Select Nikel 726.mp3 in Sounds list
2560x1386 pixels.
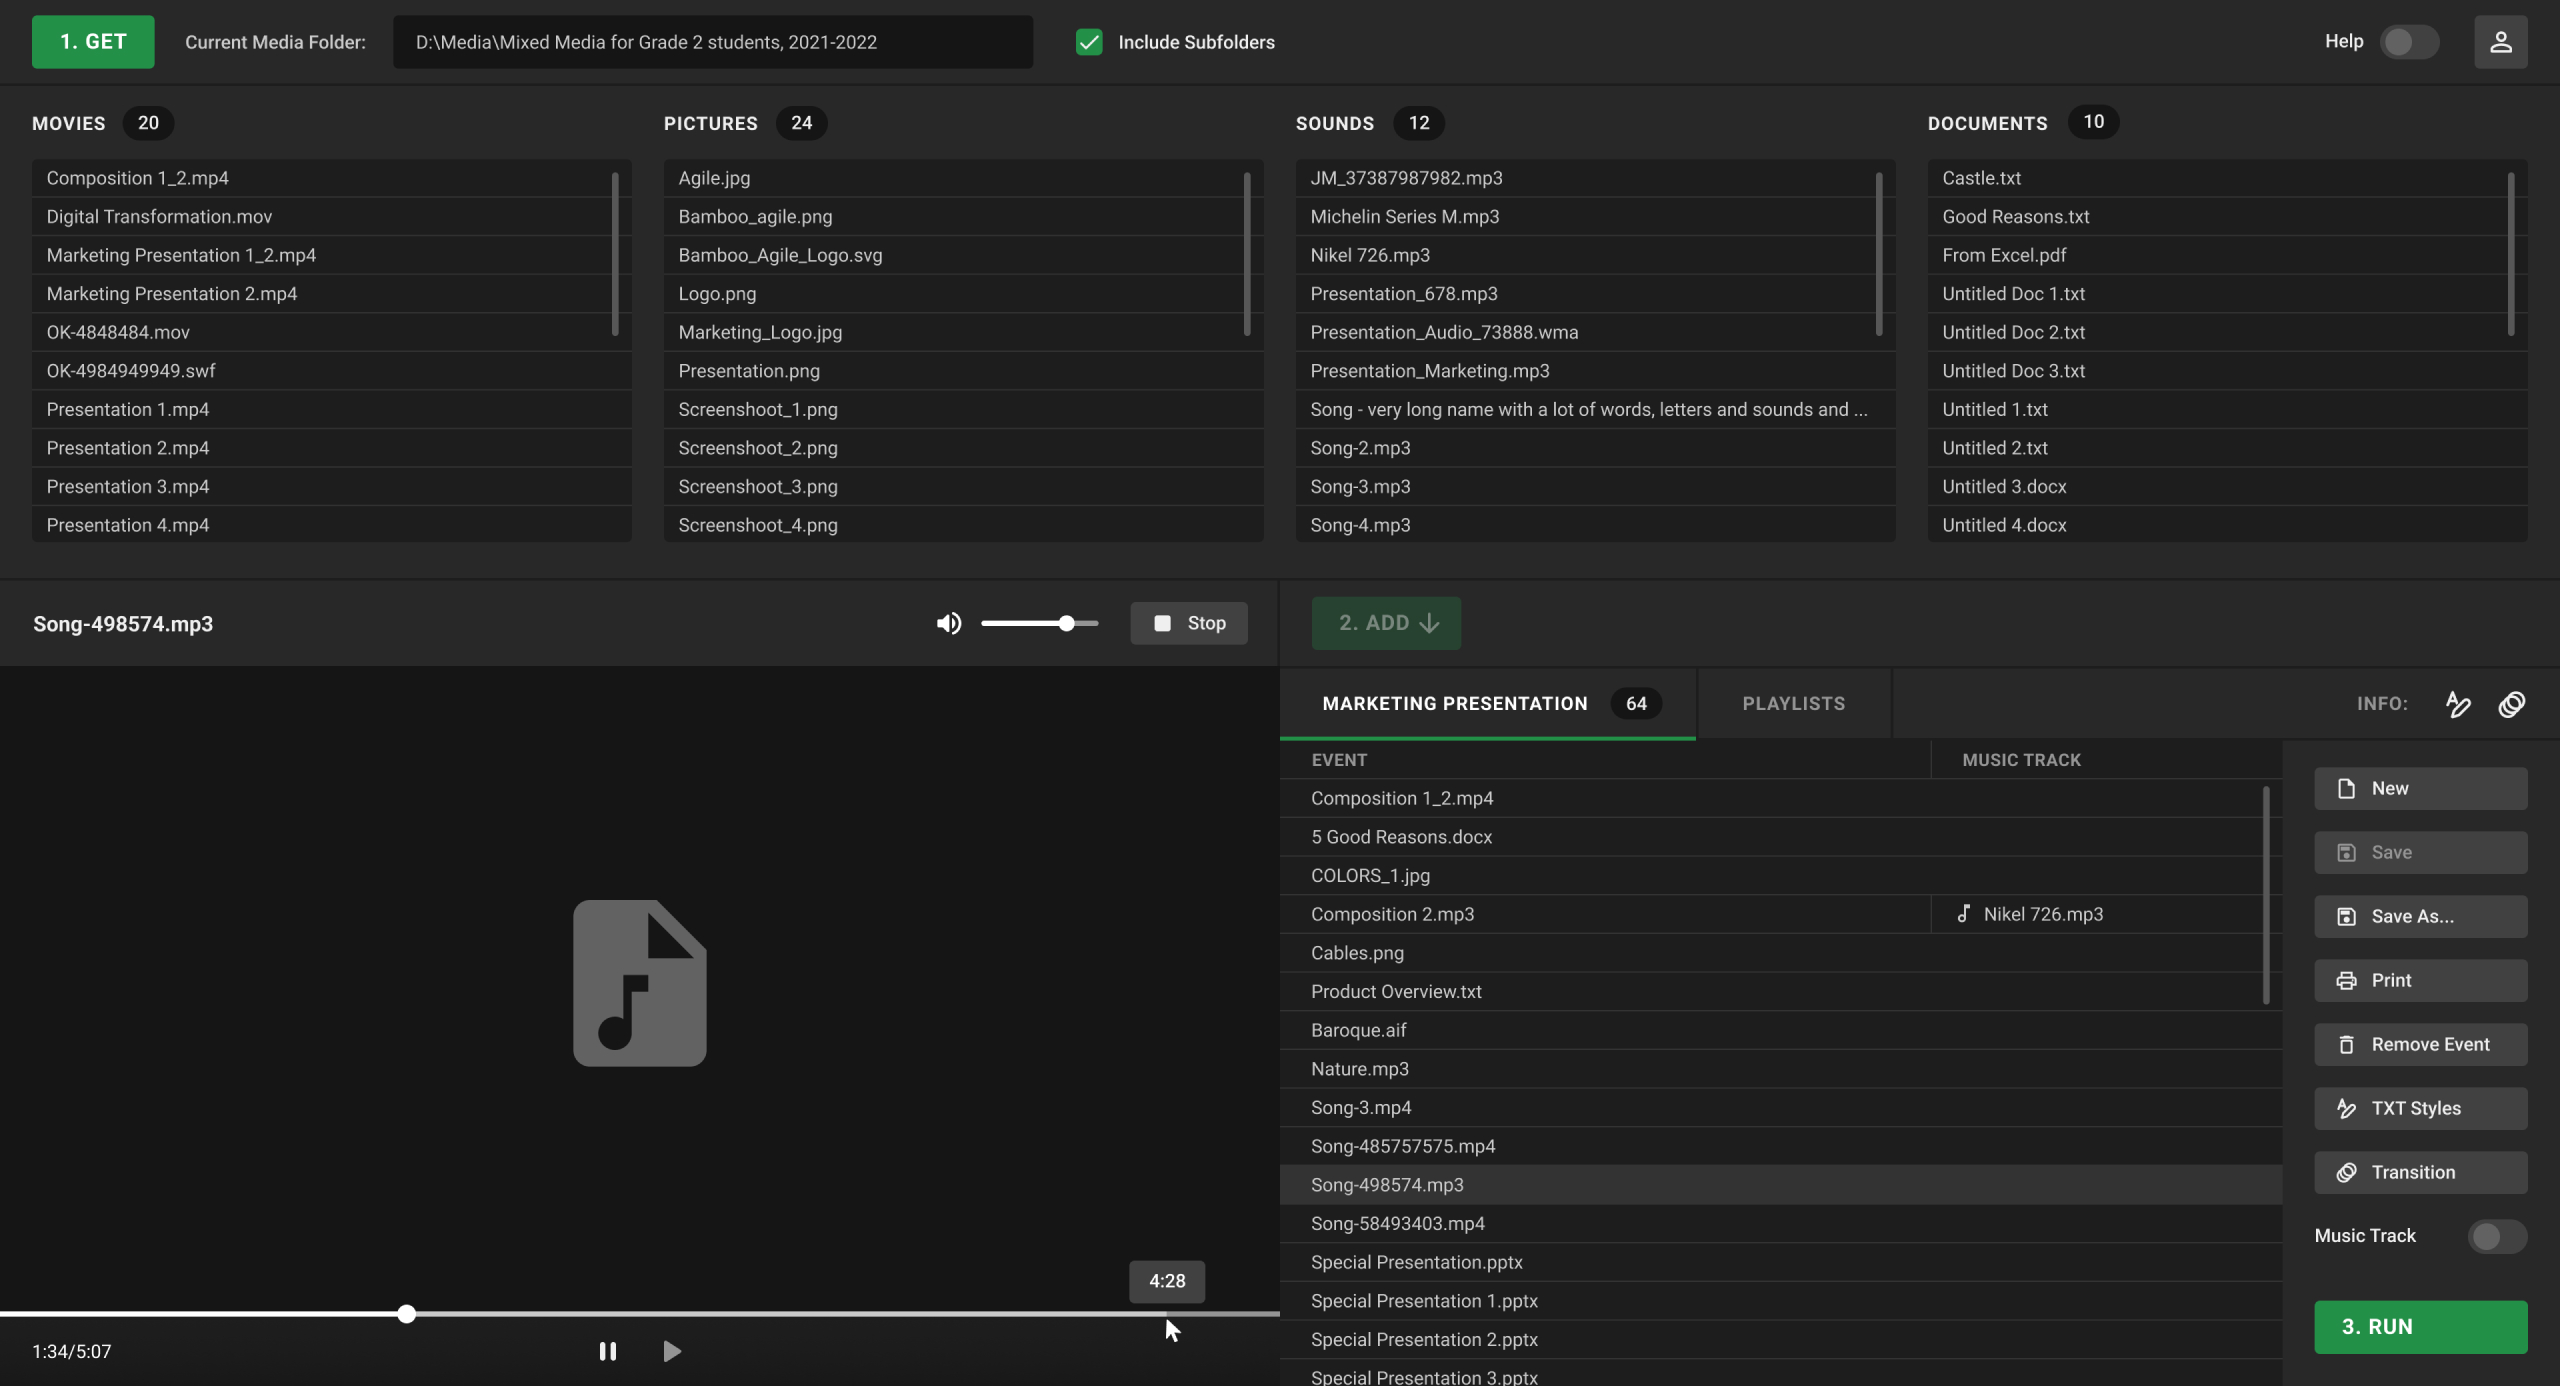click(x=1370, y=255)
